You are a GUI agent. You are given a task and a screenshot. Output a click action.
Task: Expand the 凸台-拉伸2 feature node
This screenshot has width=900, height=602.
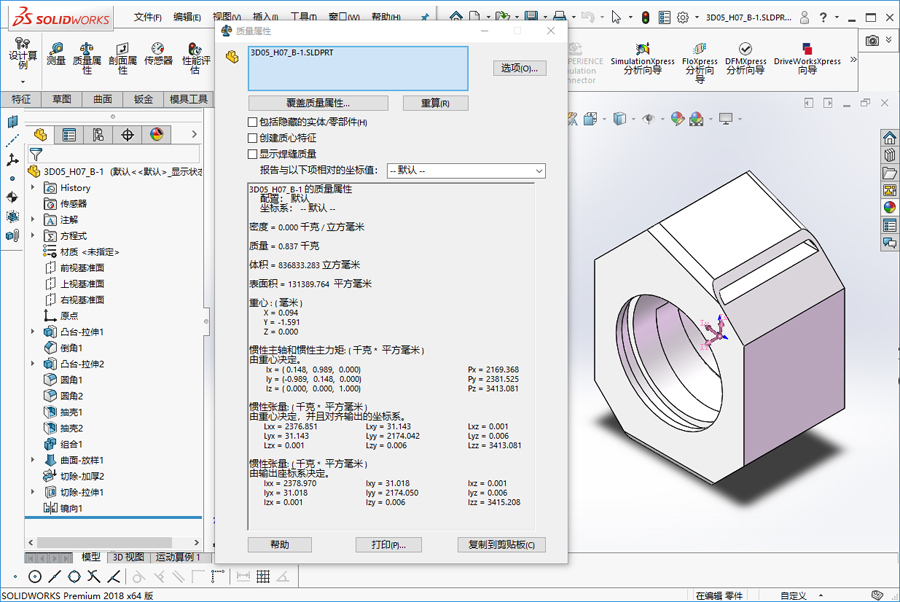pyautogui.click(x=33, y=364)
